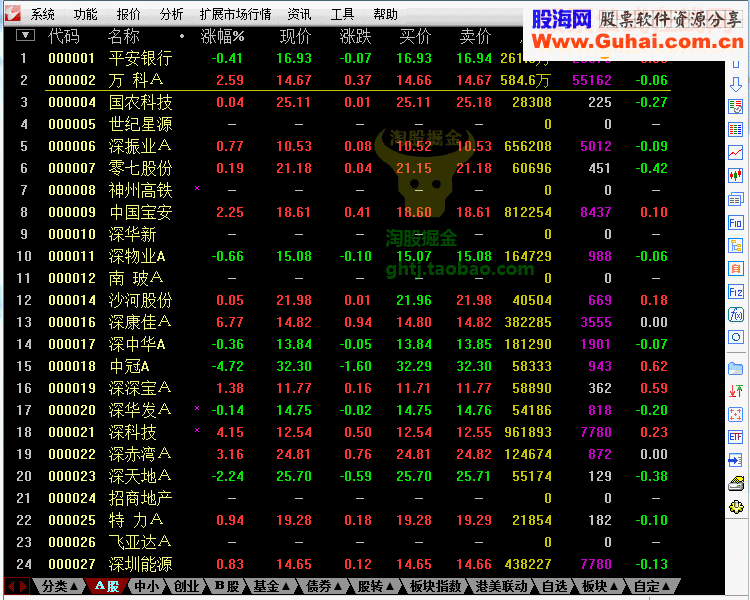Open the candlestick K-line chart icon
The height and width of the screenshot is (600, 750).
(736, 176)
